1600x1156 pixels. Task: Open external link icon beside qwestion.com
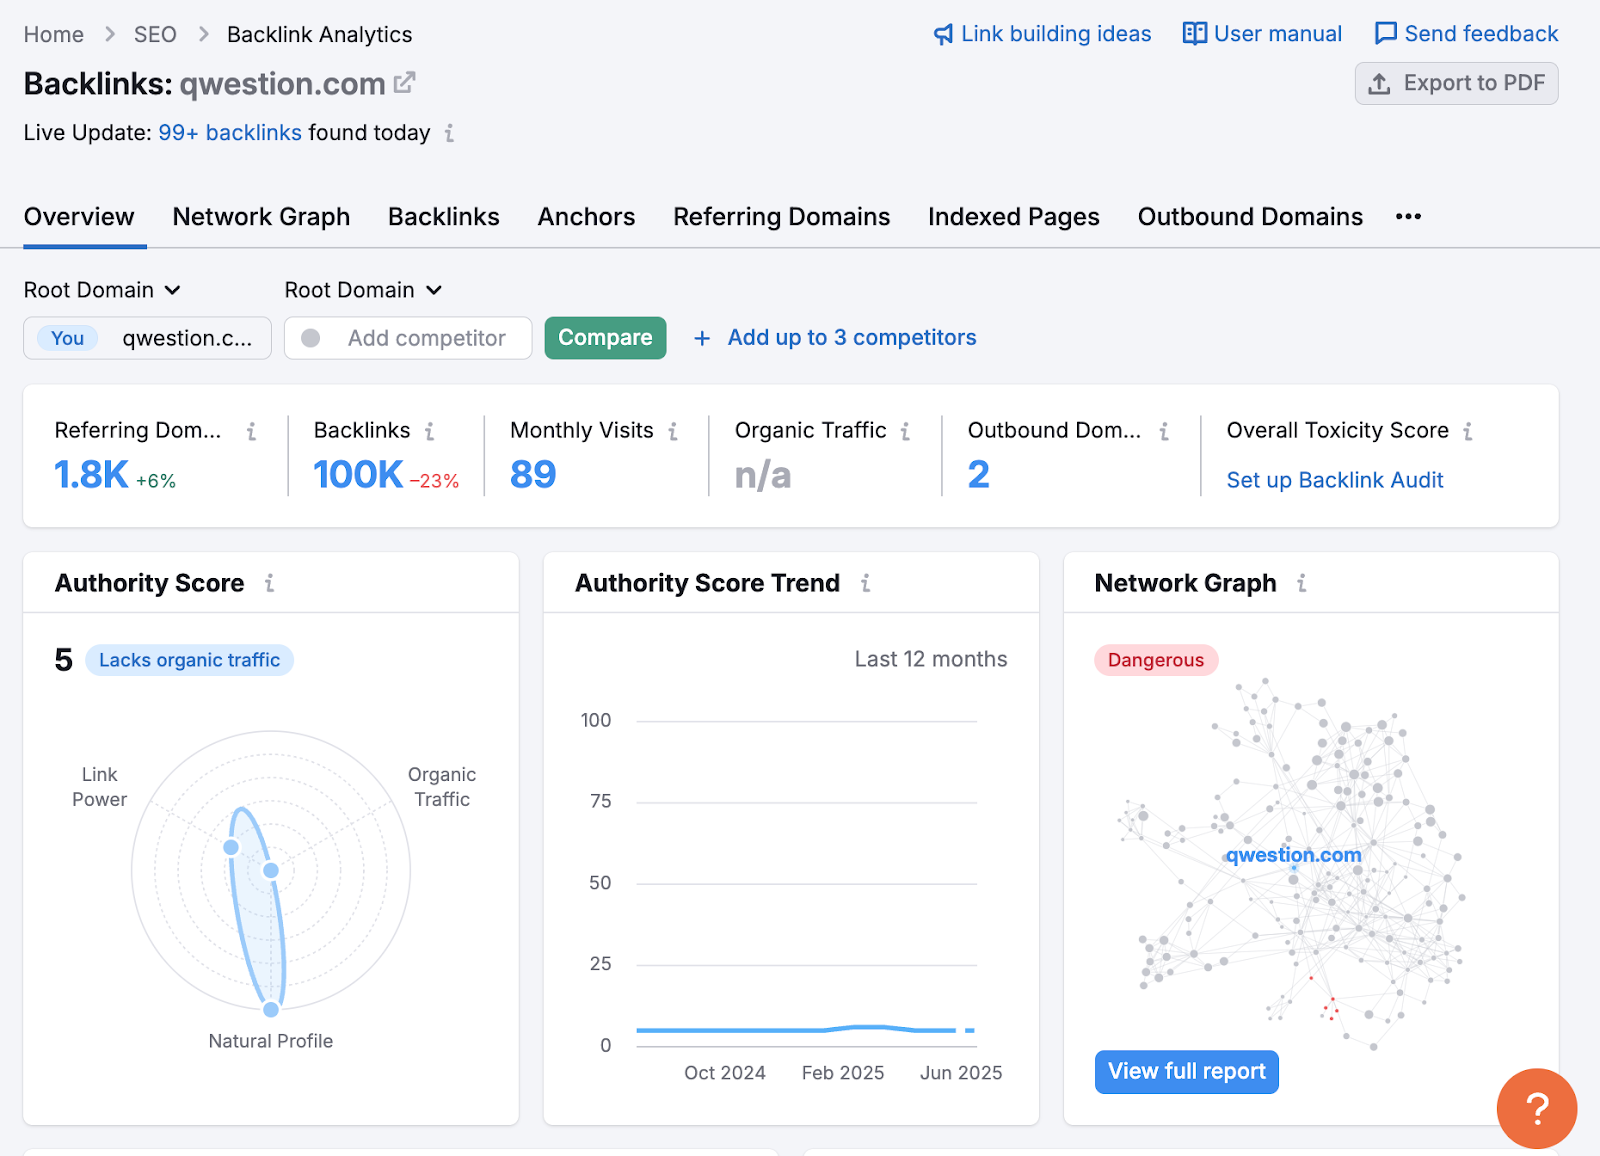click(404, 83)
